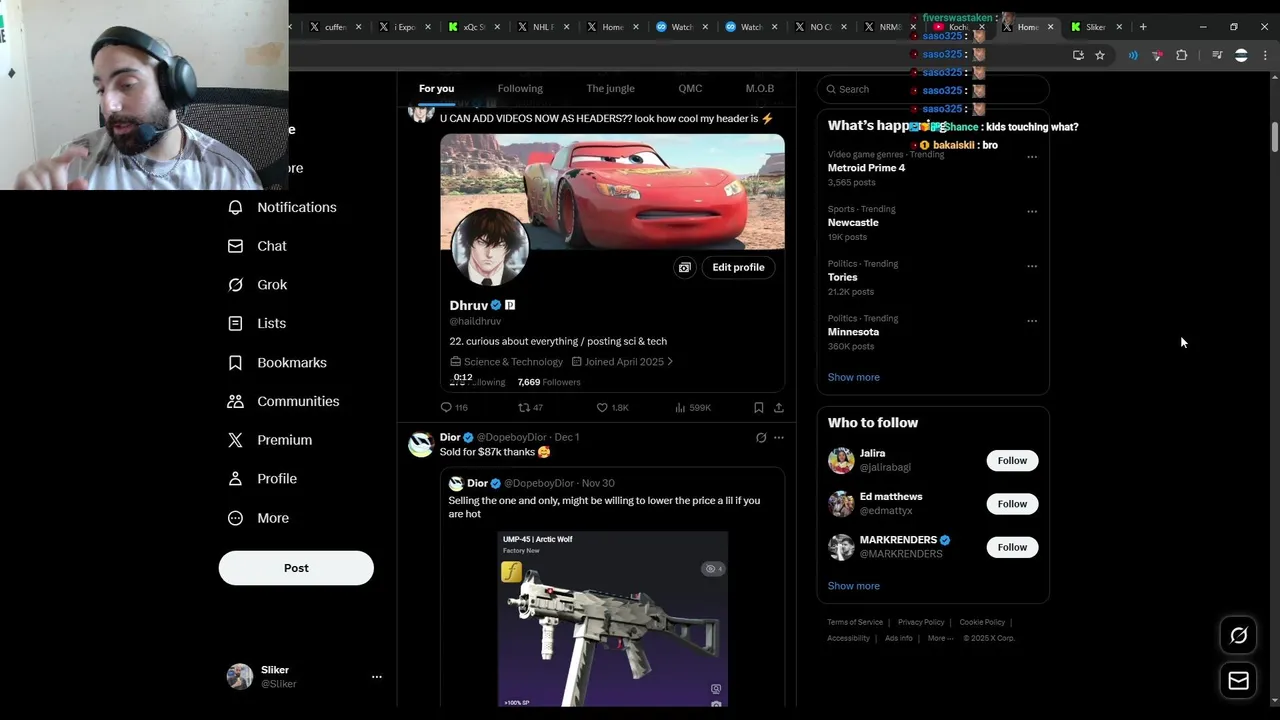Screen dimensions: 1280x720
Task: Reply to Dhruv's post with 116 replies
Action: 454,408
